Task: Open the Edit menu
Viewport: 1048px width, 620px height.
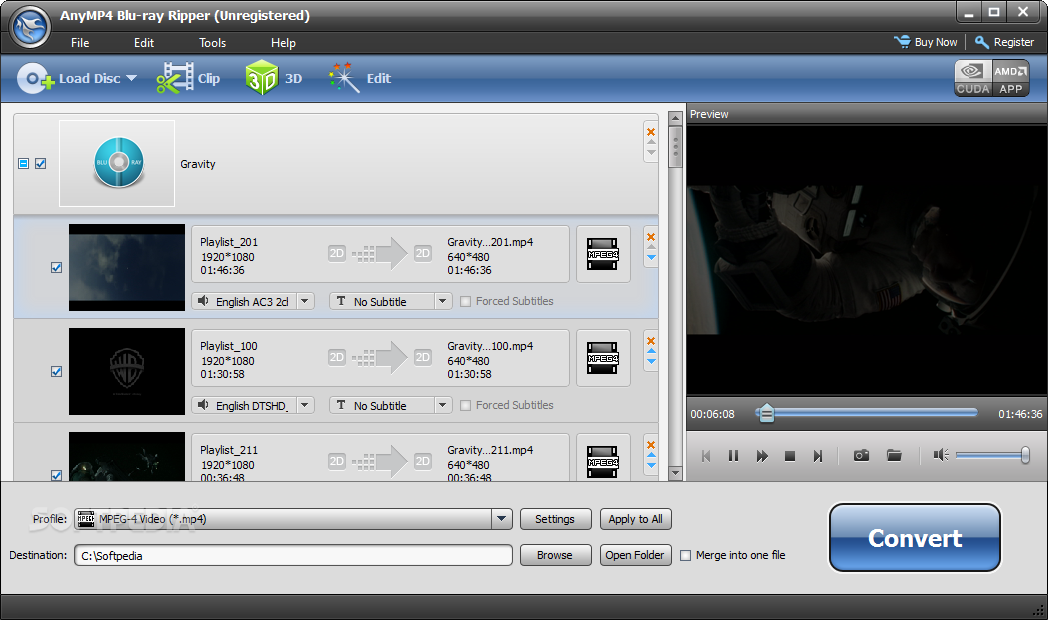Action: tap(144, 43)
